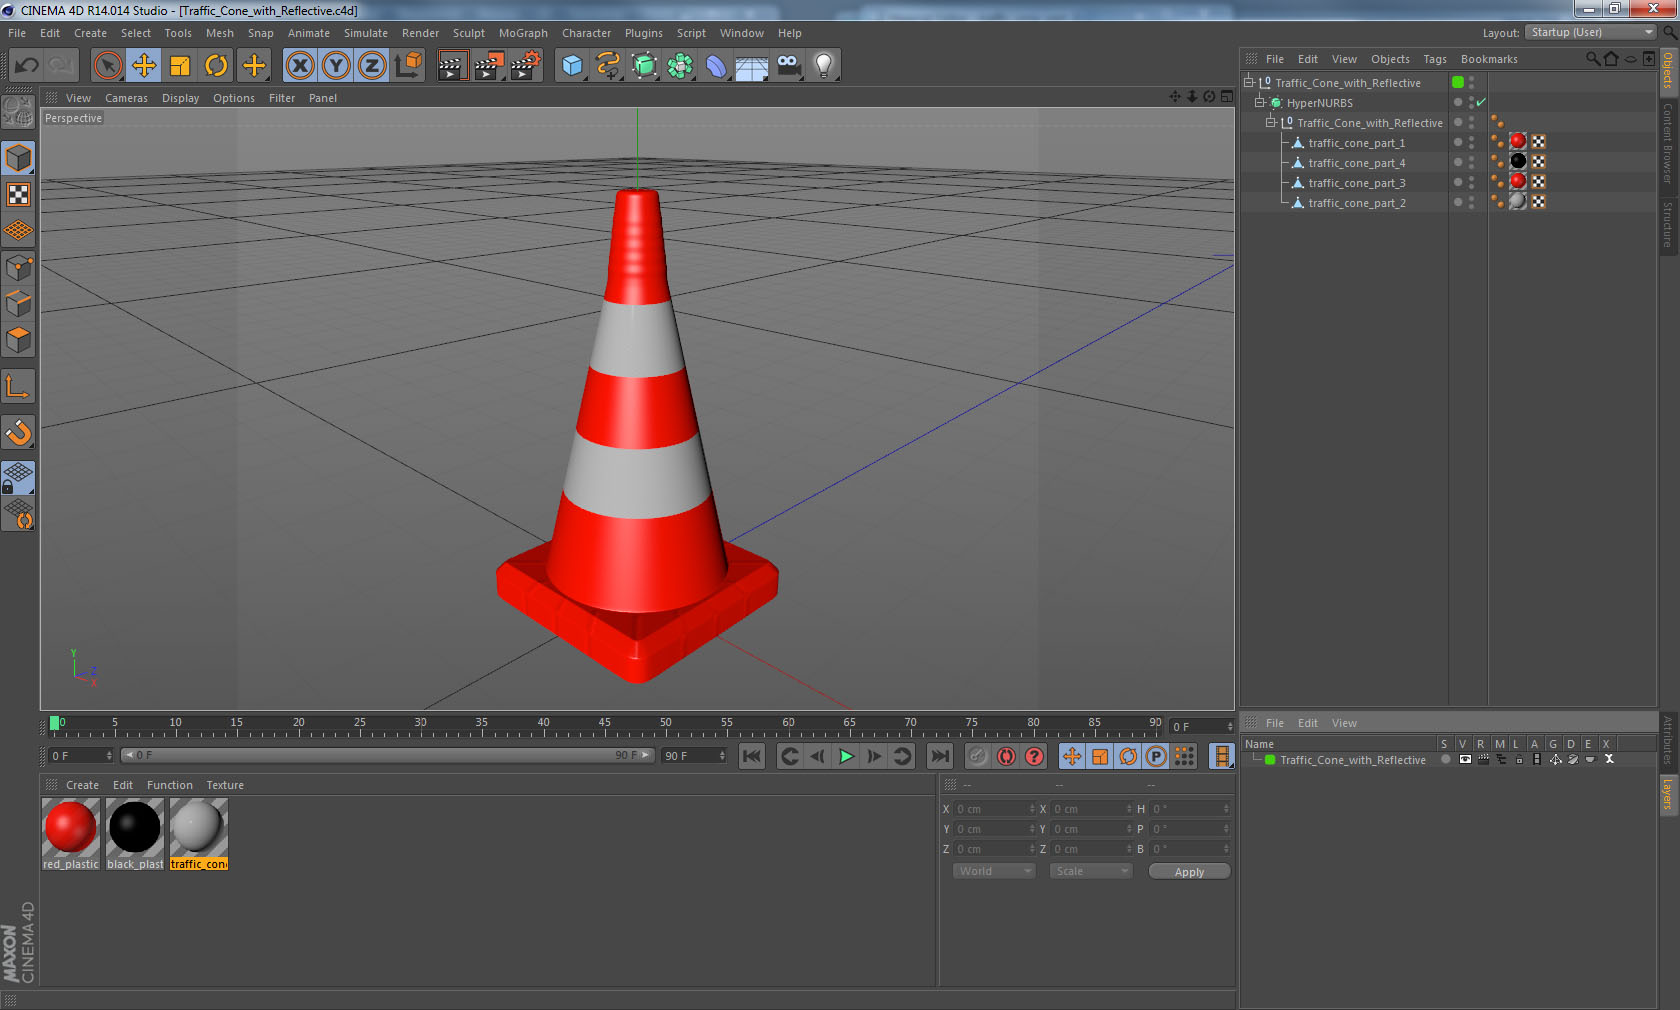Image resolution: width=1680 pixels, height=1010 pixels.
Task: Click the Apply button
Action: pyautogui.click(x=1189, y=872)
